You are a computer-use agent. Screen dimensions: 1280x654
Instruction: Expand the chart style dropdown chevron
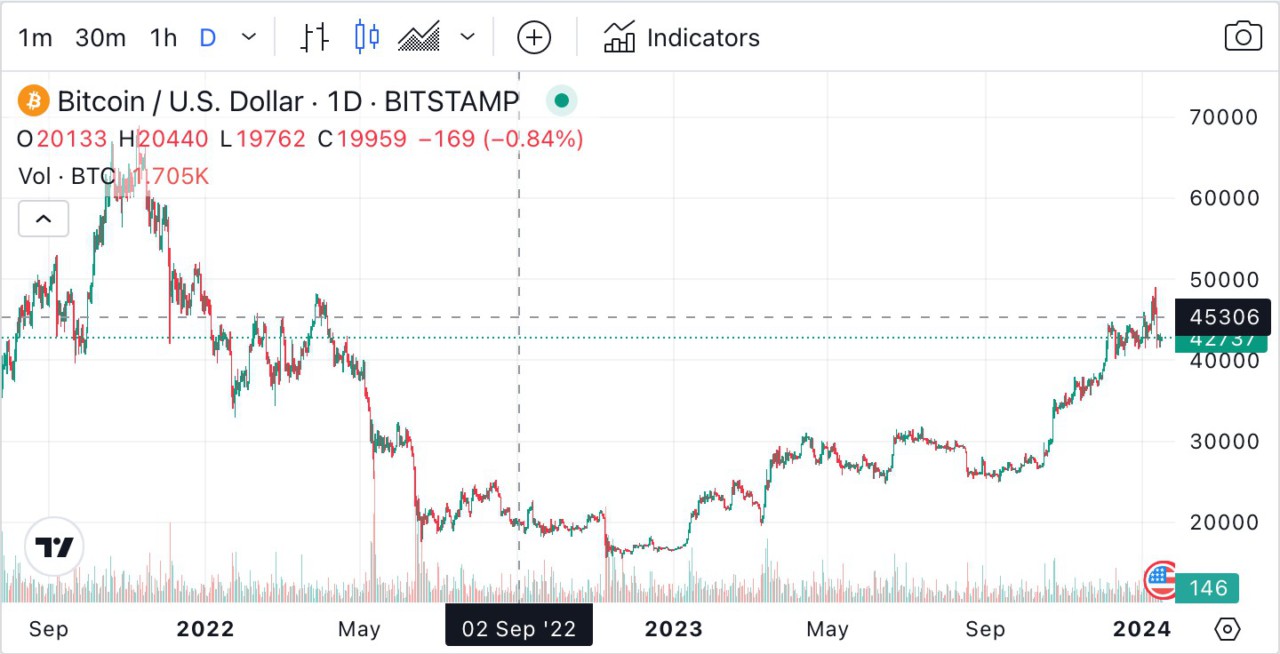(x=467, y=37)
